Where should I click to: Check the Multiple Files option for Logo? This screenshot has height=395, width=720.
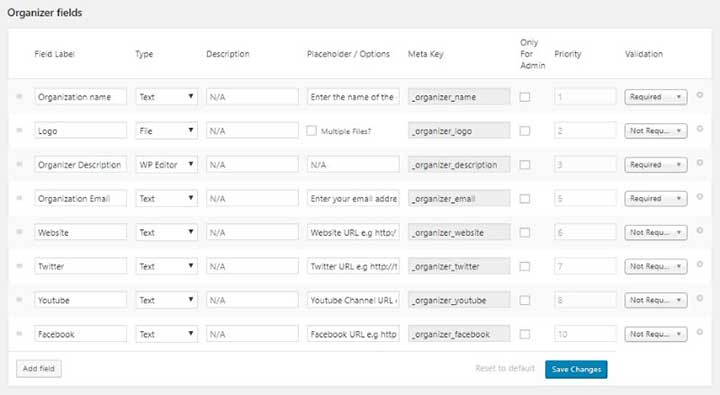(312, 131)
